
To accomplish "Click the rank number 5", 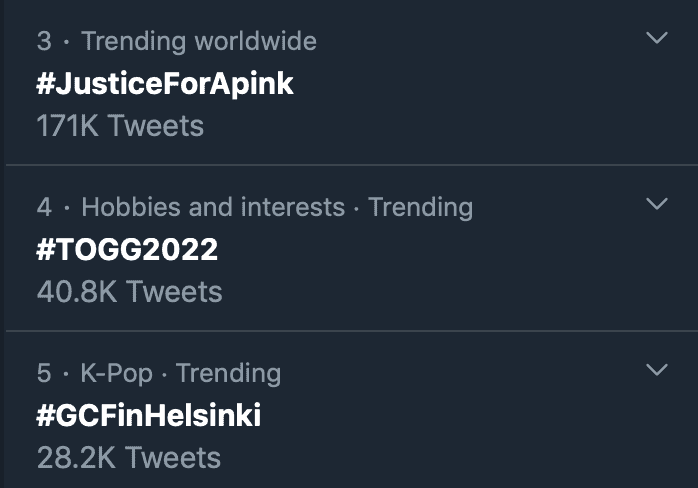I will [44, 373].
